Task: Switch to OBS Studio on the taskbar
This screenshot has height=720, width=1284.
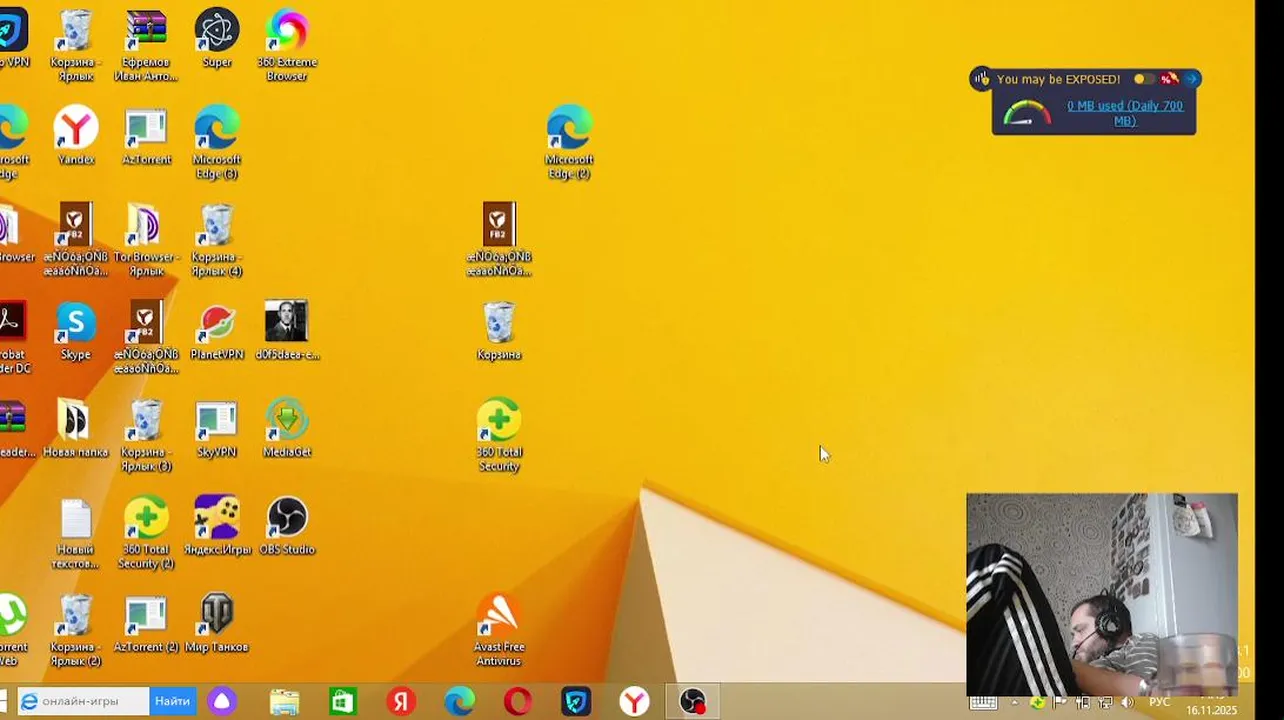Action: tap(693, 701)
